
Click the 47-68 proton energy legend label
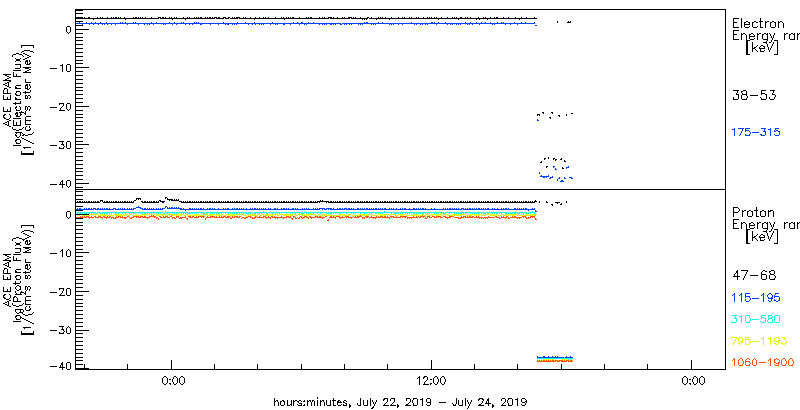[x=754, y=276]
